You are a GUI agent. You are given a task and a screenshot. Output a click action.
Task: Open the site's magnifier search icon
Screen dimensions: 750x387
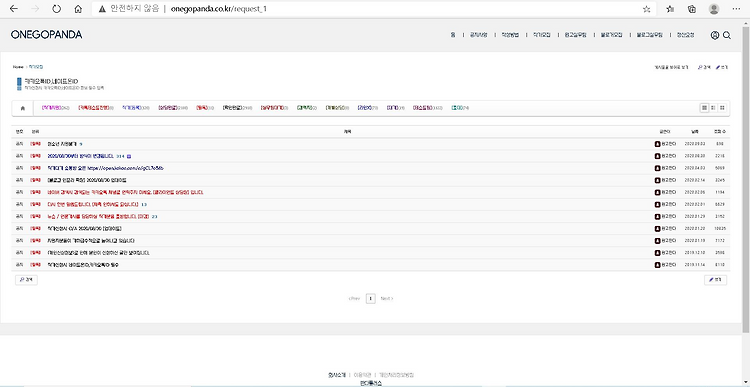coord(727,35)
